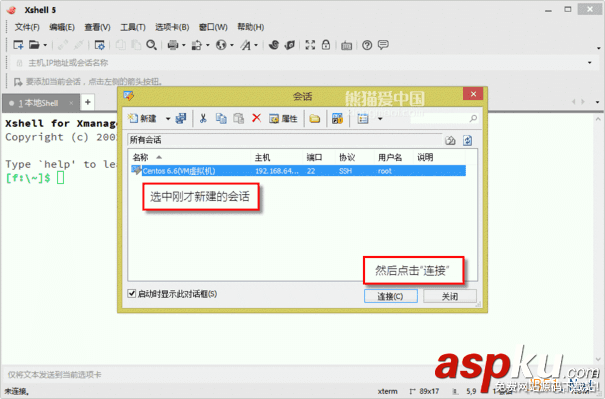Expand the Print icon dropdown arrow
Image resolution: width=605 pixels, height=399 pixels.
click(184, 46)
